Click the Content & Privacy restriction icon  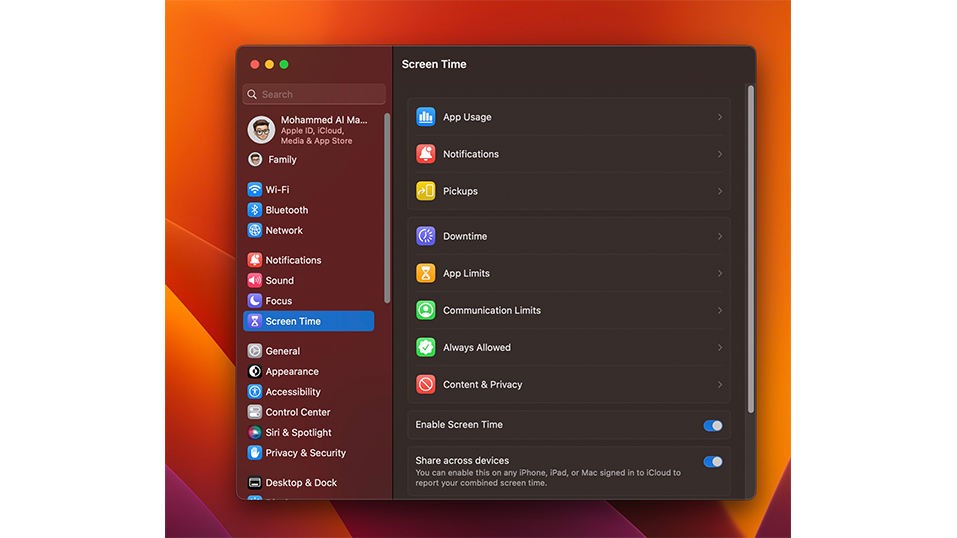[x=425, y=384]
